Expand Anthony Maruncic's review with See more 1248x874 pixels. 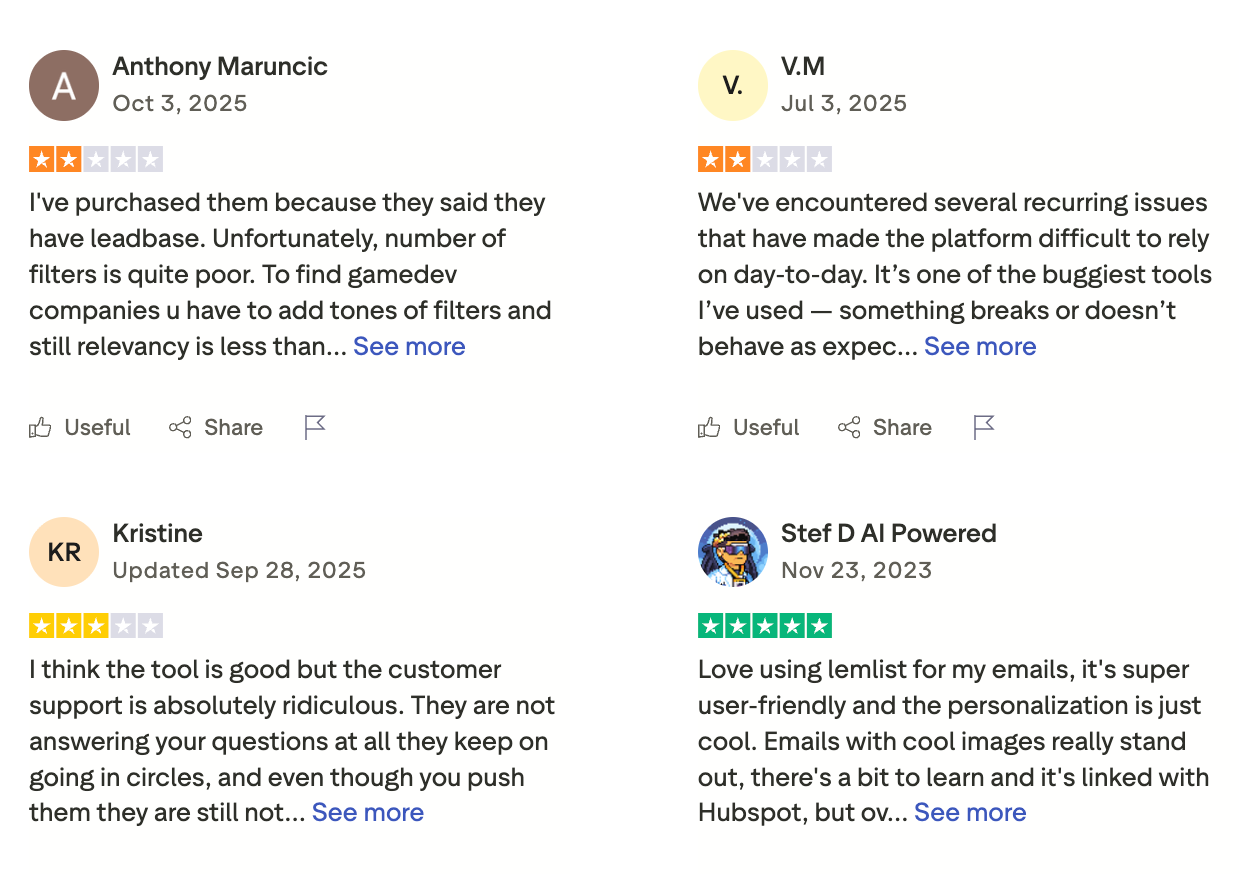[x=409, y=346]
